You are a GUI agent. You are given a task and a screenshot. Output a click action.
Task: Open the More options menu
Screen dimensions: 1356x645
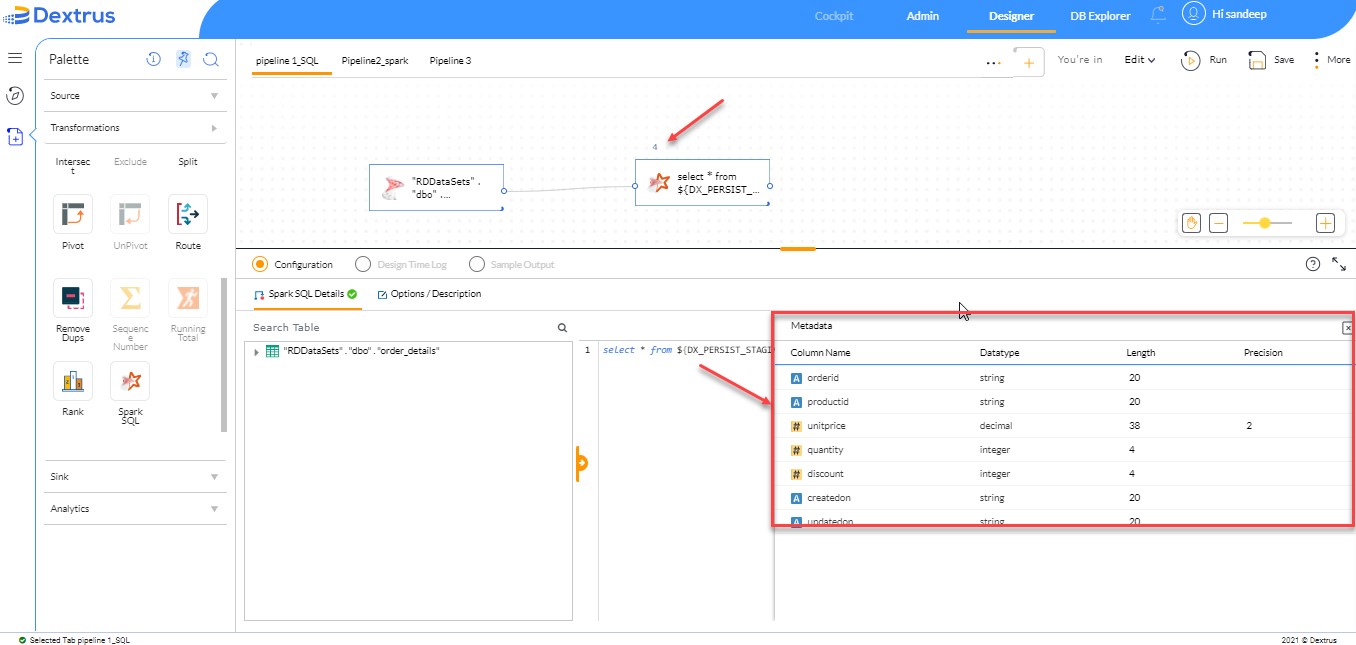1331,60
